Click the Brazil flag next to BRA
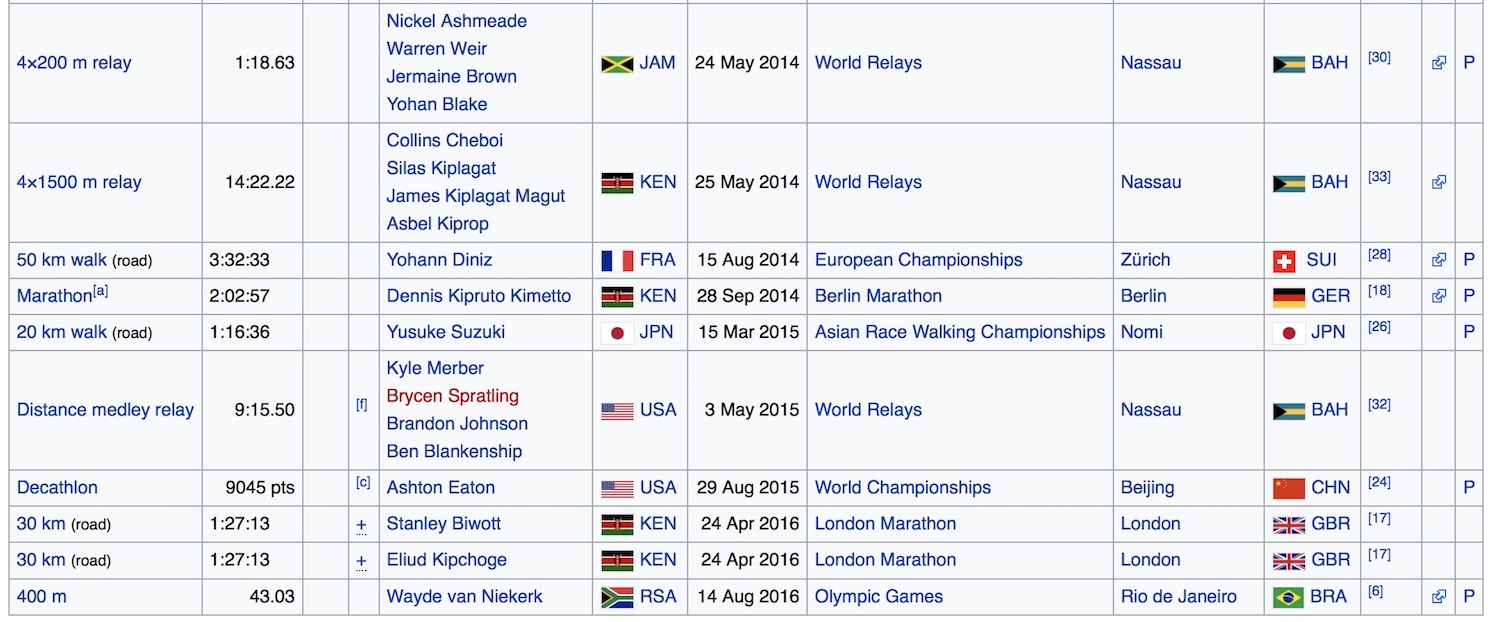Screen dimensions: 1492x622 point(1288,597)
